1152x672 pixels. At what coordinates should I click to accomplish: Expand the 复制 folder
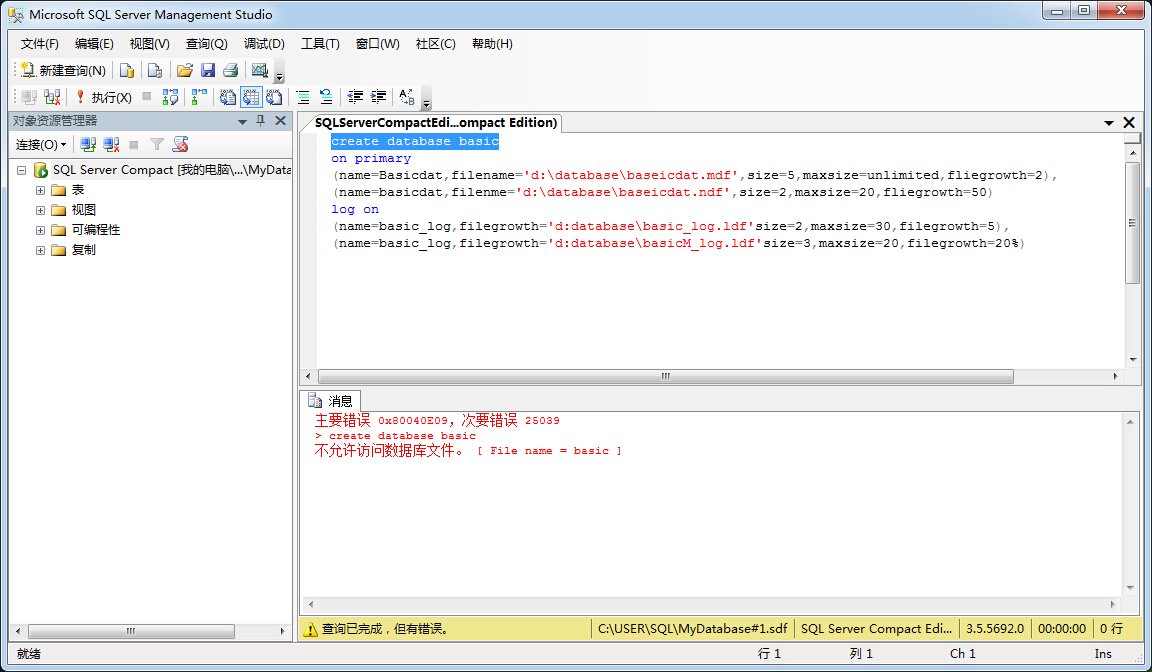pyautogui.click(x=40, y=250)
